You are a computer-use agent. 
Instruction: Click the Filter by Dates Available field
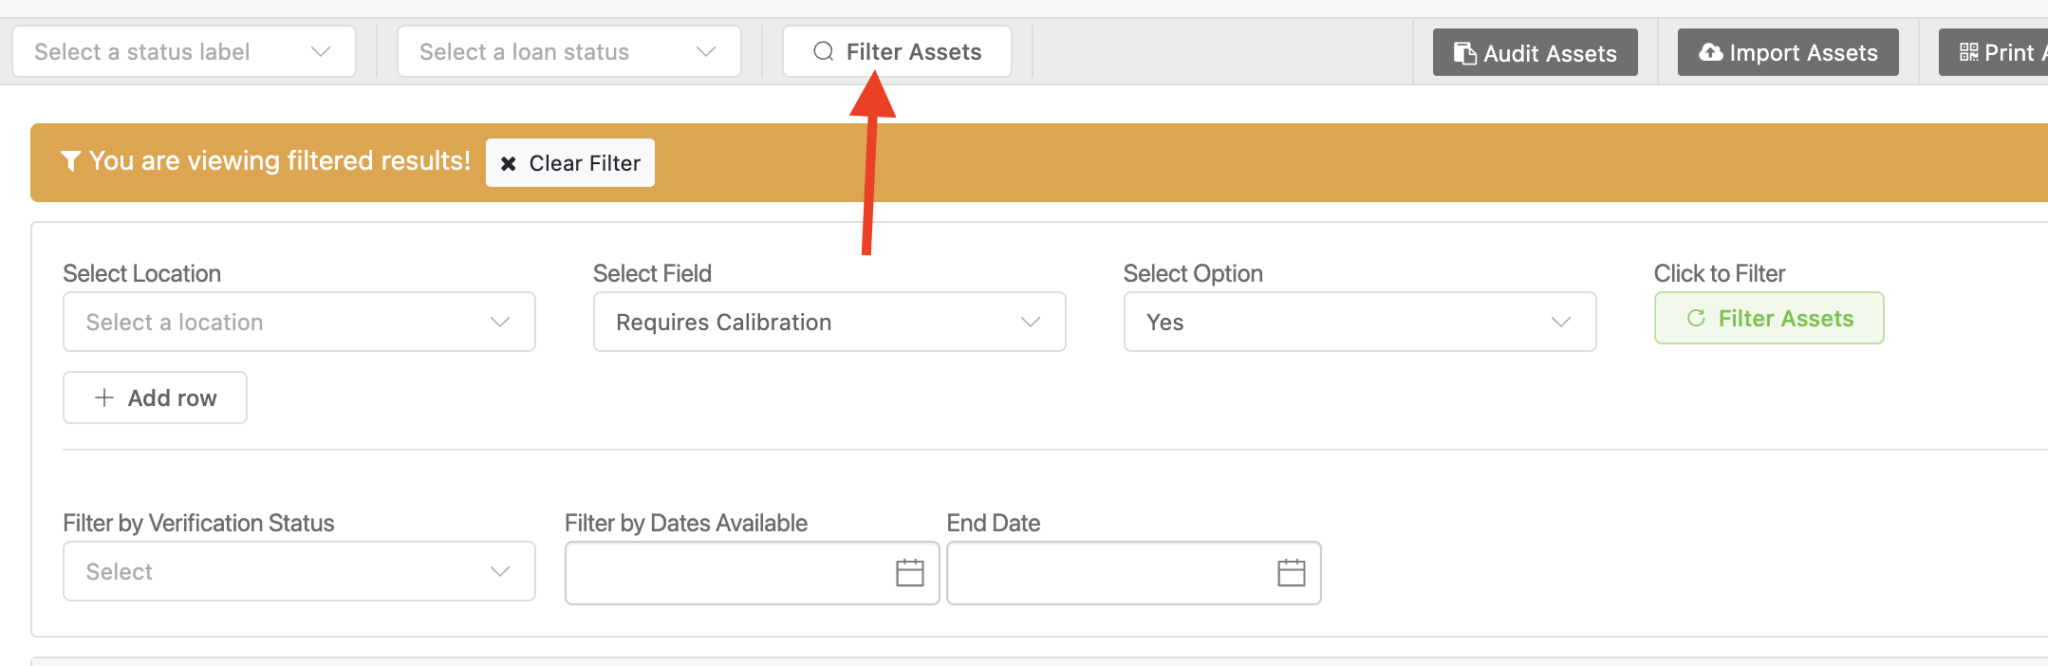[x=752, y=573]
